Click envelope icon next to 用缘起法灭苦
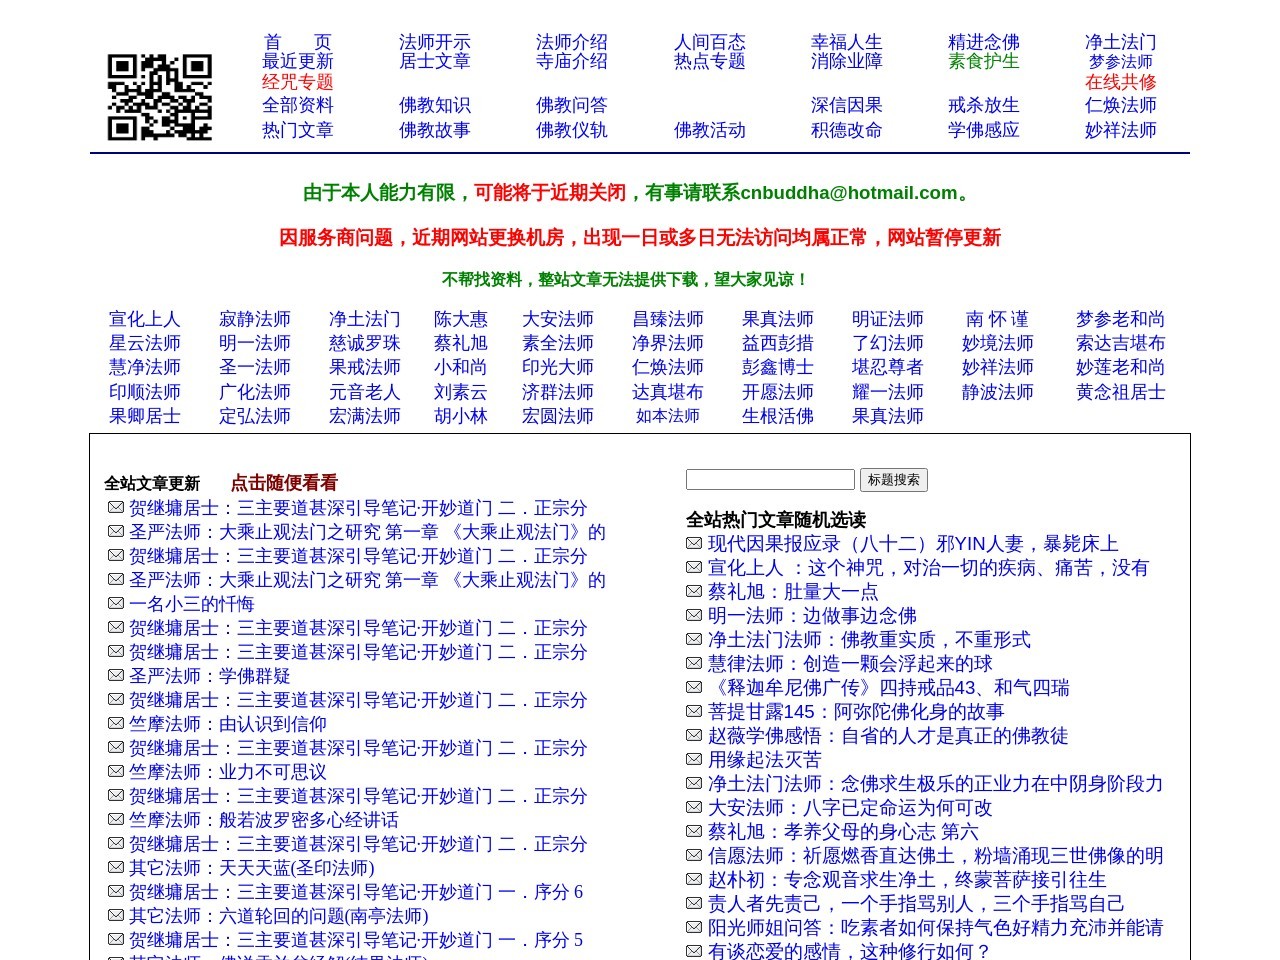This screenshot has height=960, width=1280. tap(694, 759)
